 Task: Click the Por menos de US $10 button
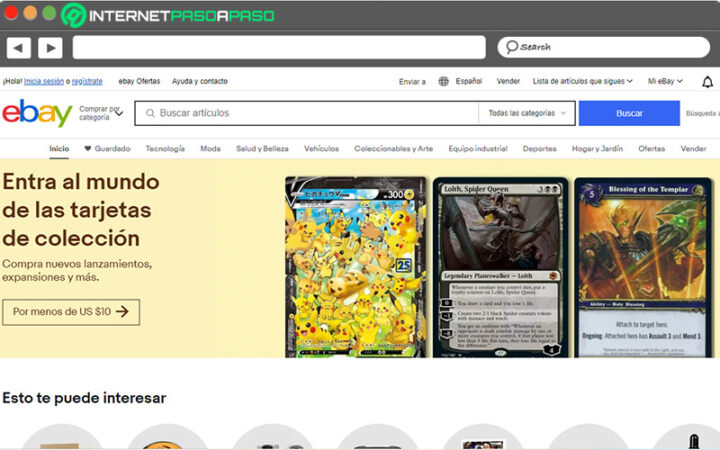[x=71, y=312]
